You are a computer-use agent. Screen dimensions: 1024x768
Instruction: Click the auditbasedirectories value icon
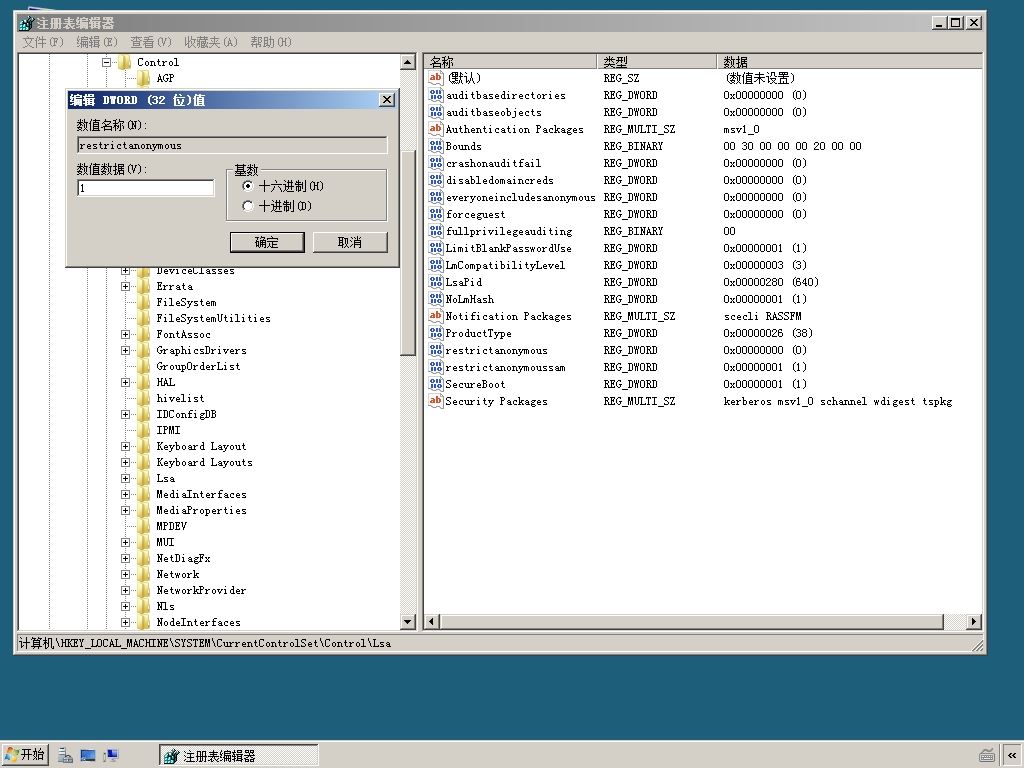coord(436,95)
